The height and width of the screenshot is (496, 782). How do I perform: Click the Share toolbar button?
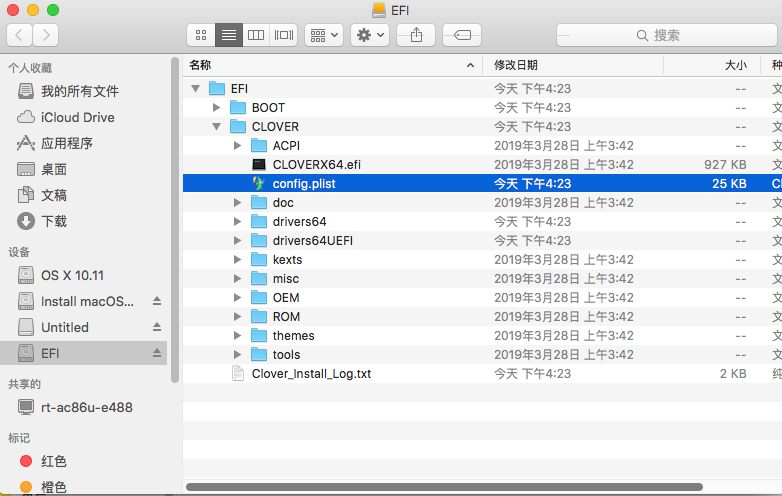click(x=416, y=35)
